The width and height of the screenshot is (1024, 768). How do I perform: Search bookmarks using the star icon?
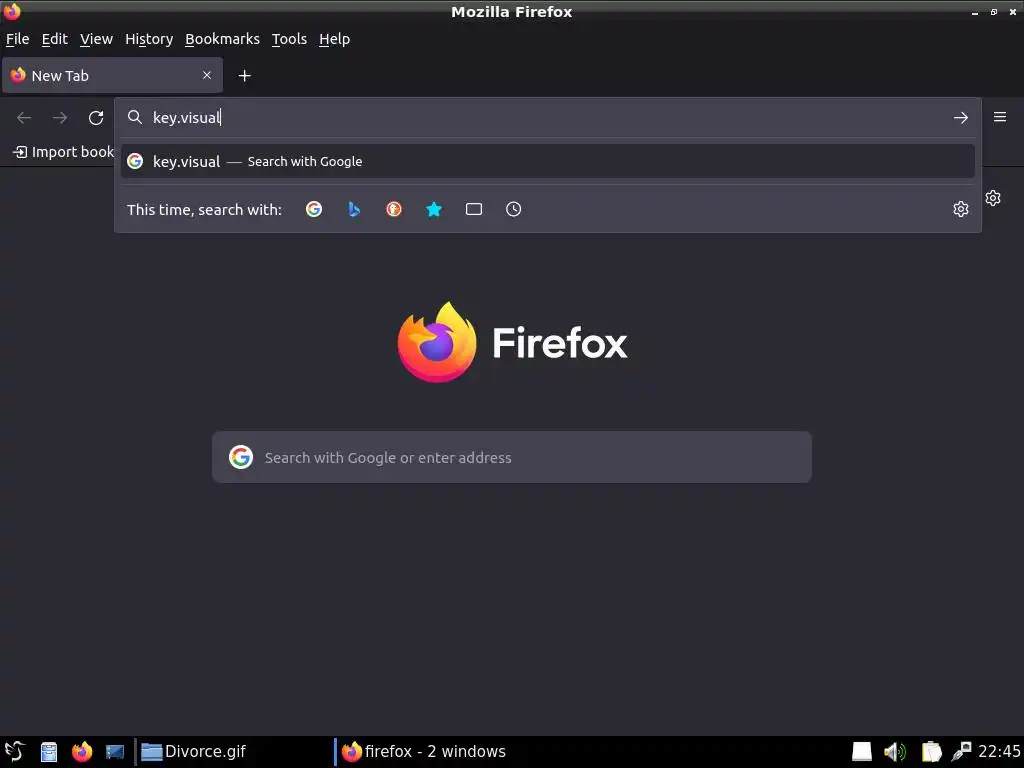(434, 209)
